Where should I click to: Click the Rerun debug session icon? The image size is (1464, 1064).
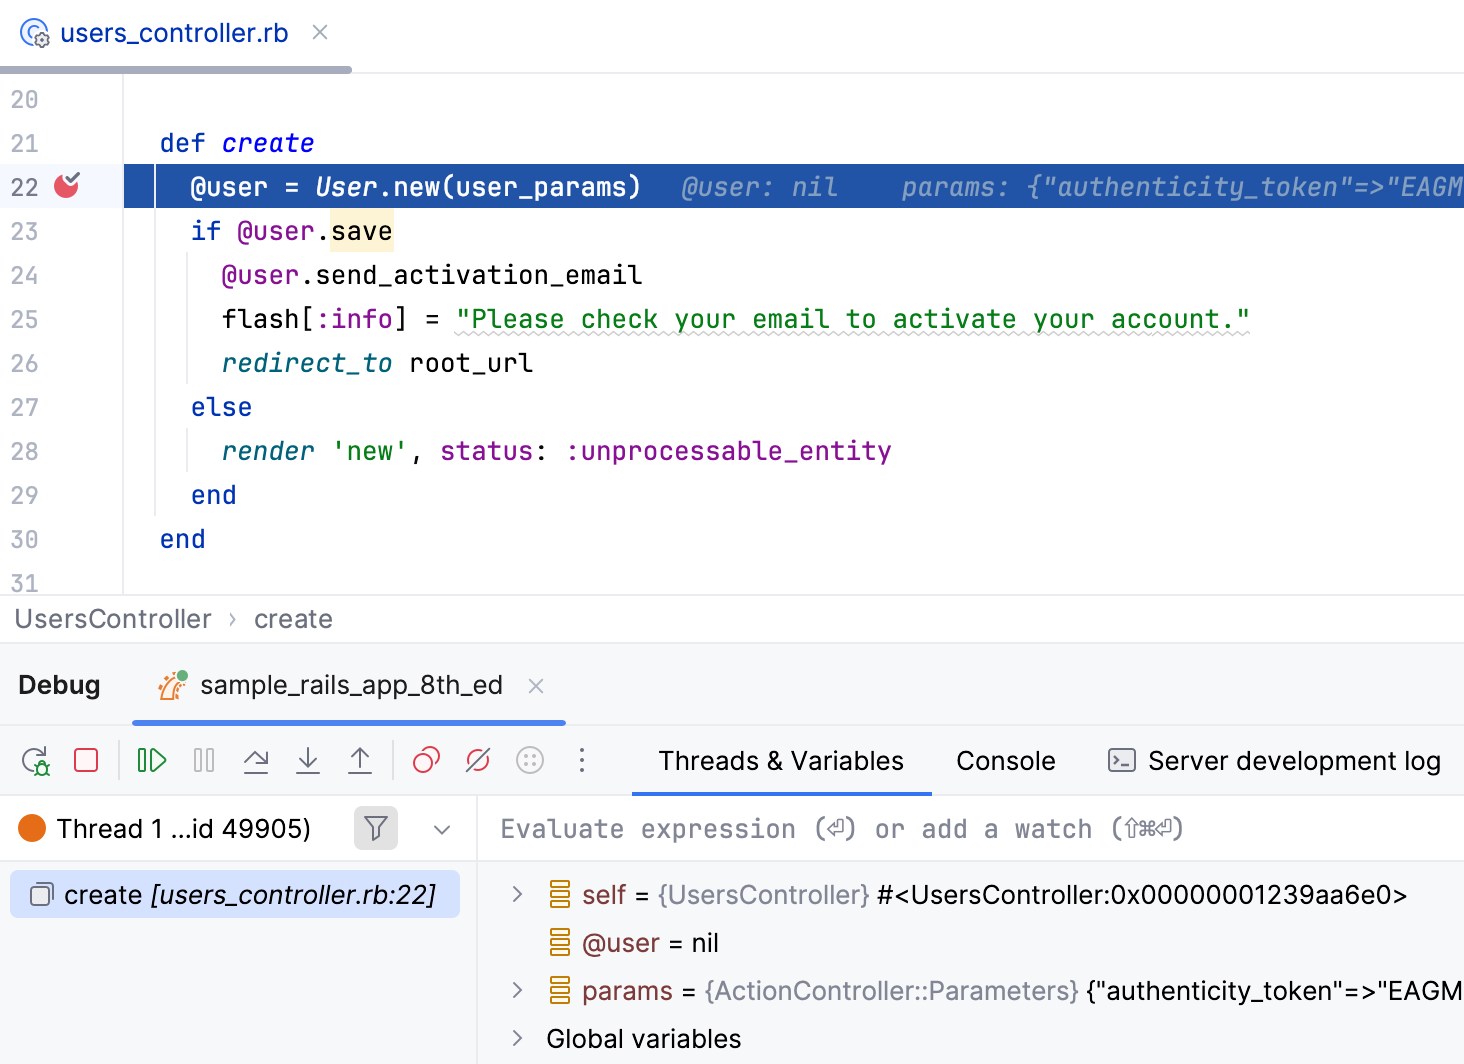pos(36,761)
